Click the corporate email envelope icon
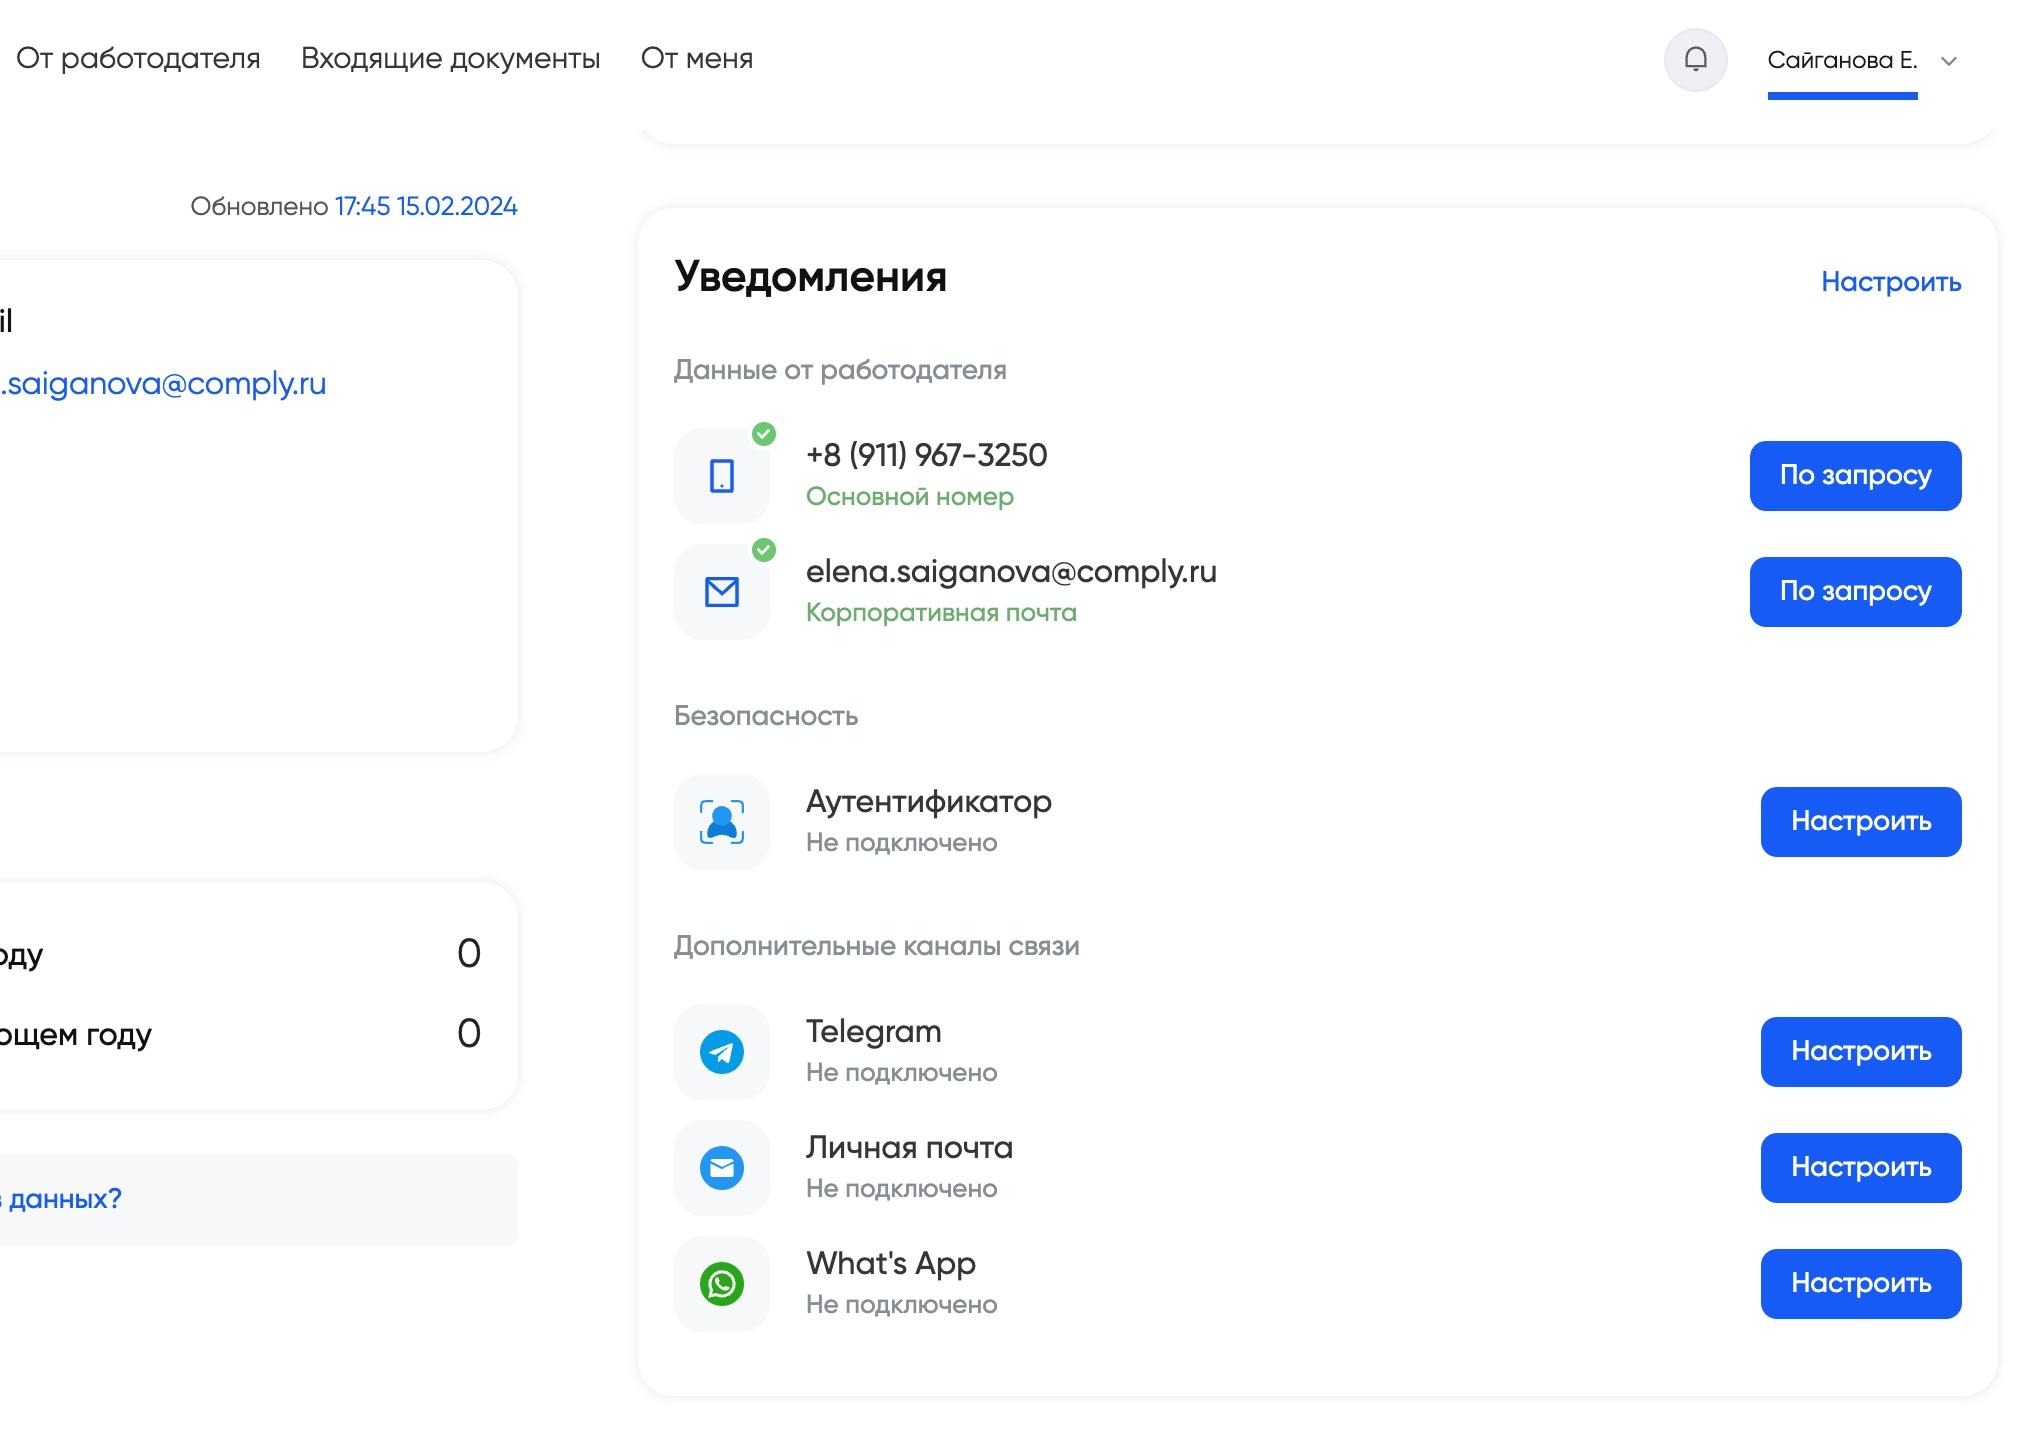2038x1442 pixels. point(721,592)
